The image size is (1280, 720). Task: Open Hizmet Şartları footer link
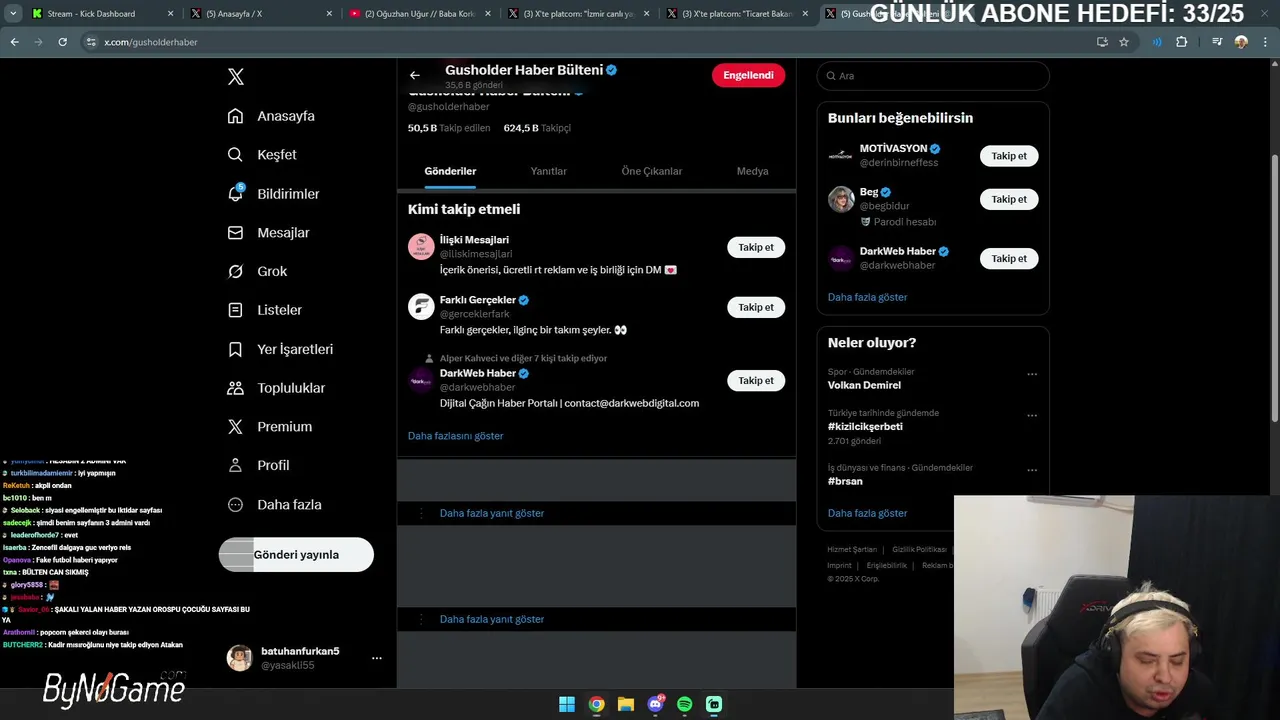852,549
